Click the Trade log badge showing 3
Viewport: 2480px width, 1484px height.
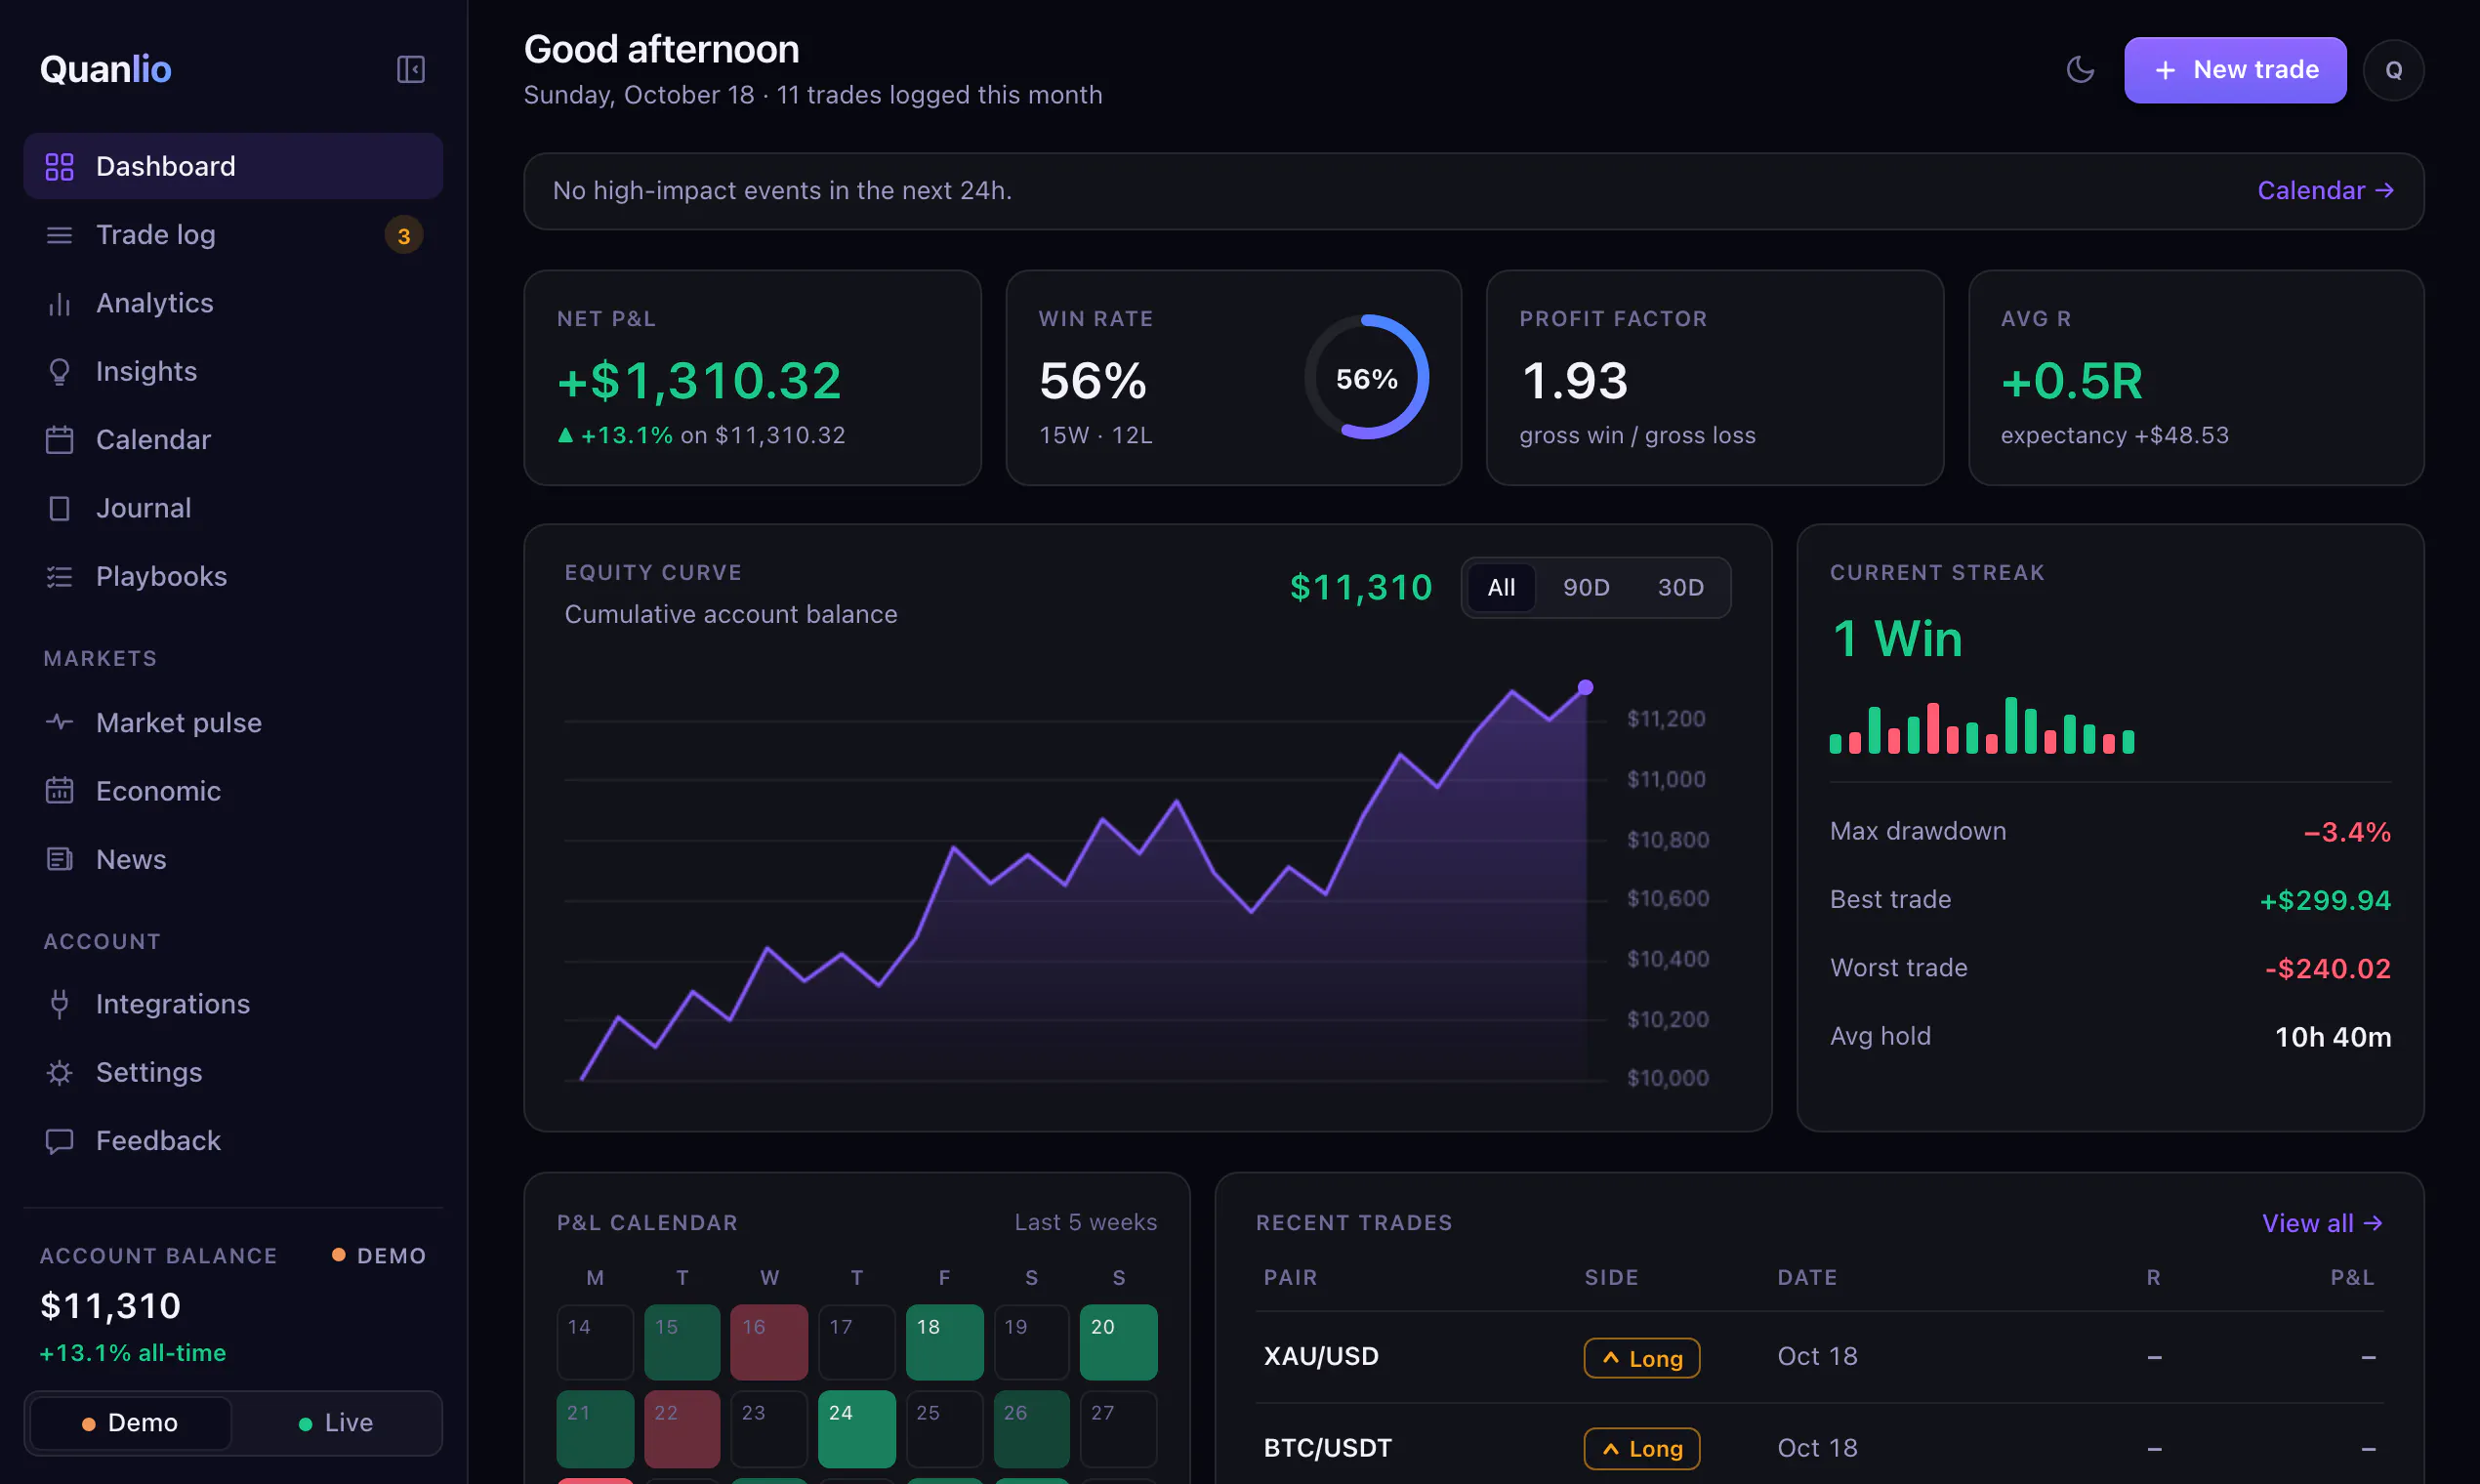coord(404,236)
